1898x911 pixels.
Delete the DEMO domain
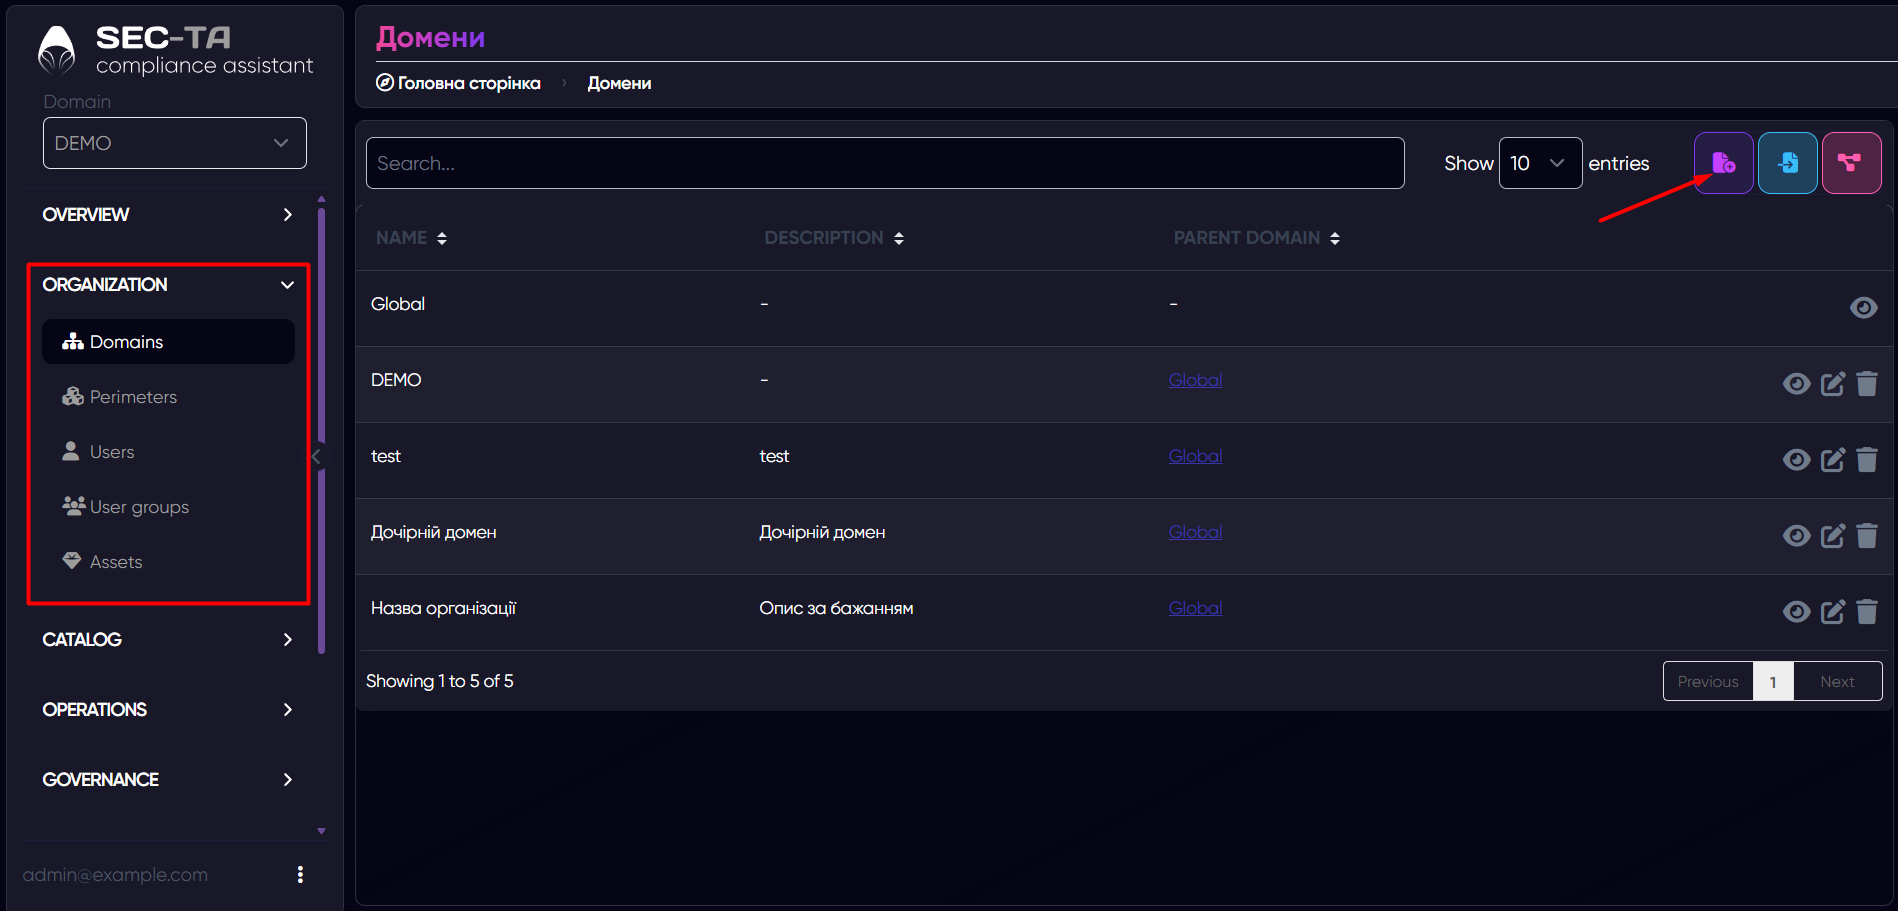(x=1866, y=384)
